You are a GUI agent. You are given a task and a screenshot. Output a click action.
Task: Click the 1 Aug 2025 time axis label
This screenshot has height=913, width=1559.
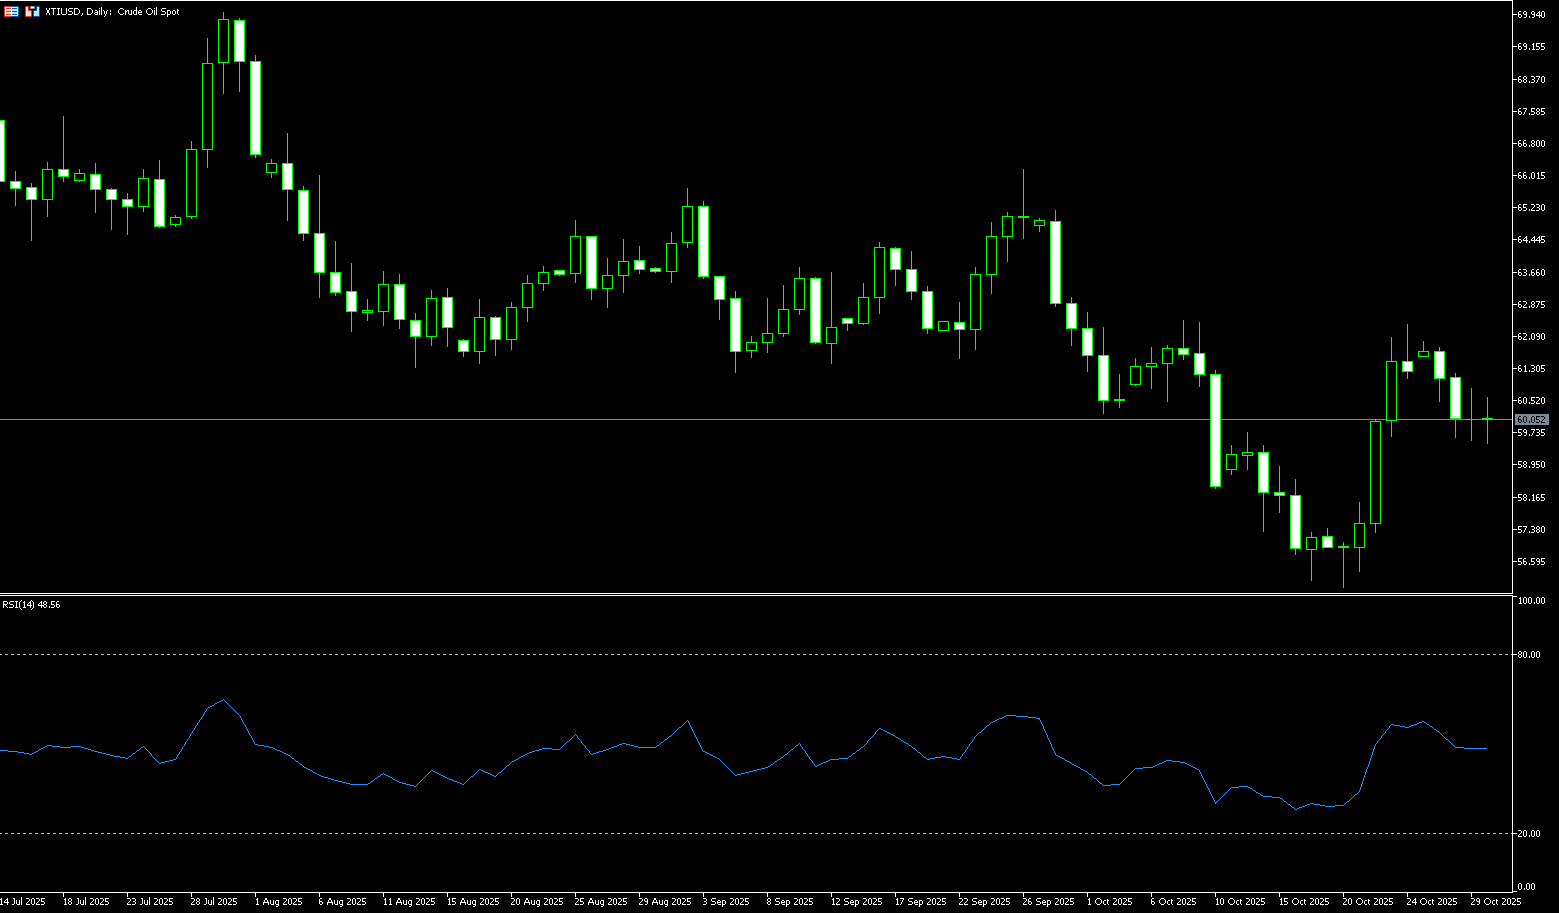(x=278, y=902)
